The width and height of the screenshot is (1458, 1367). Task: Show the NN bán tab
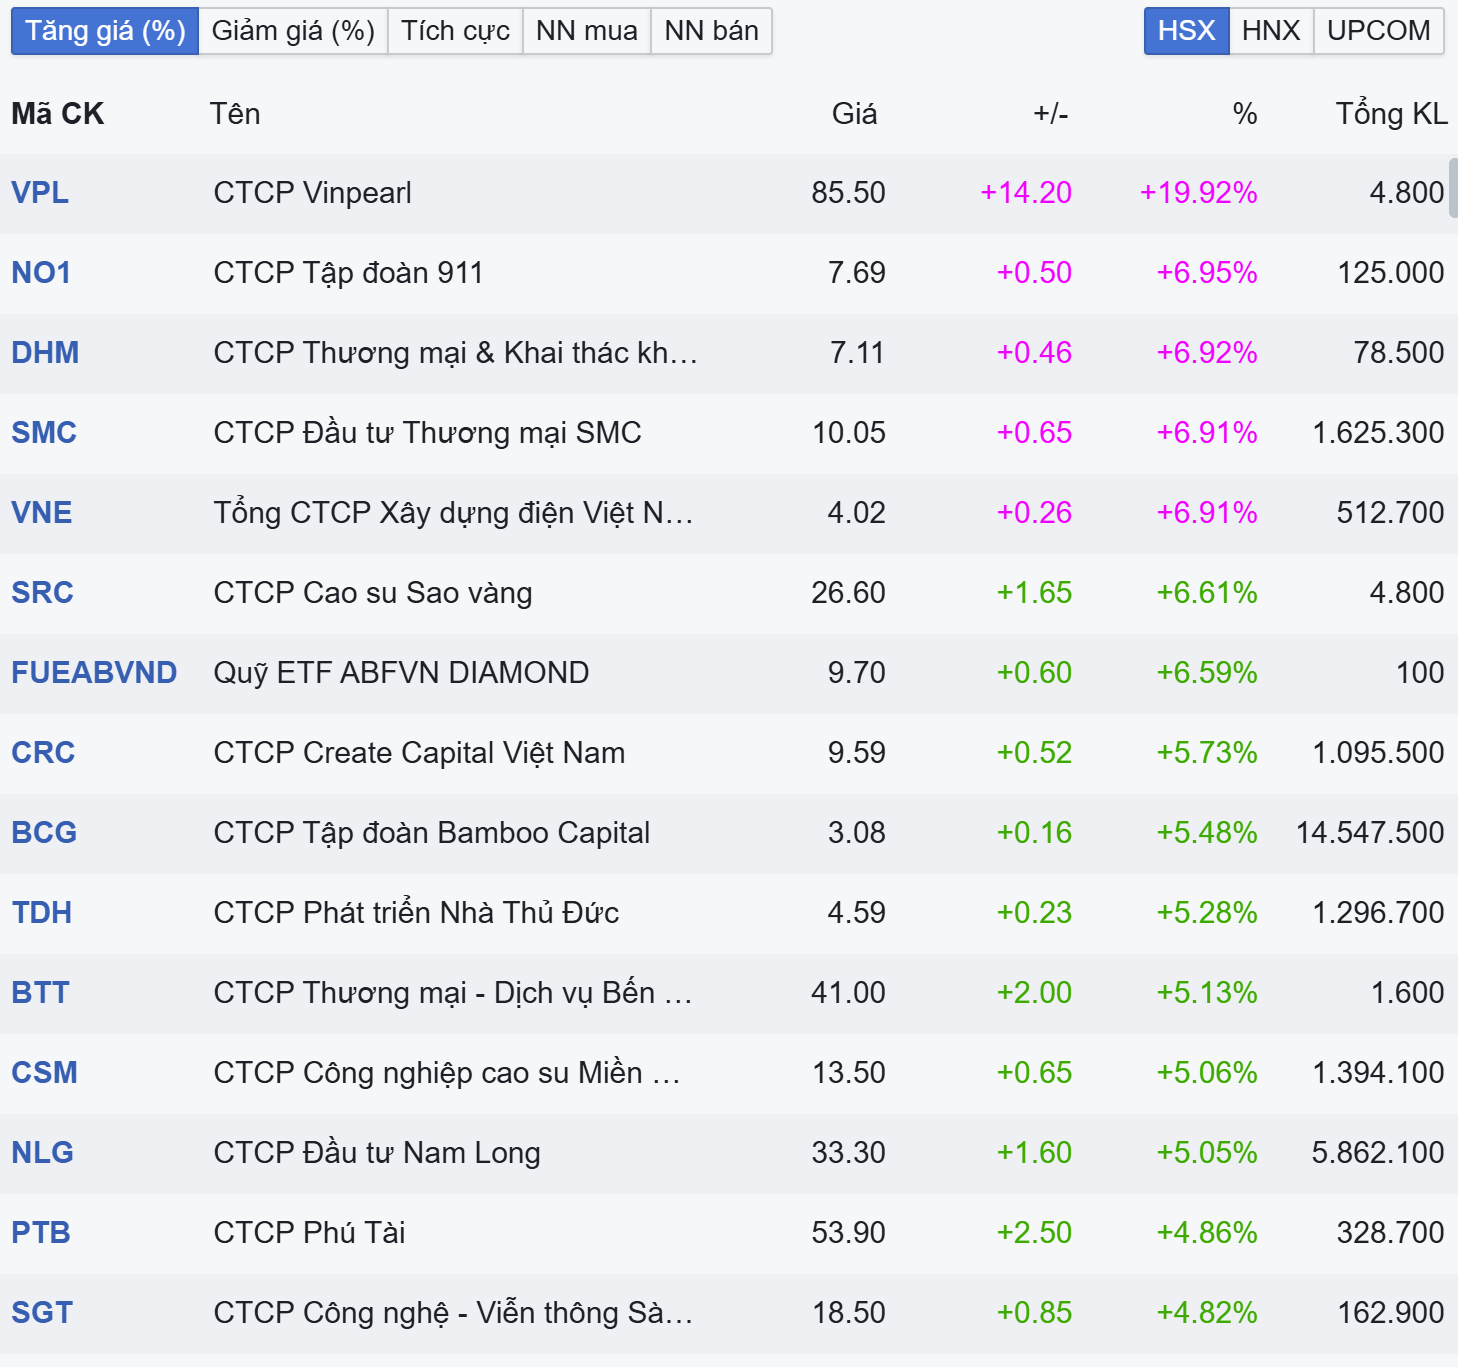(x=711, y=31)
